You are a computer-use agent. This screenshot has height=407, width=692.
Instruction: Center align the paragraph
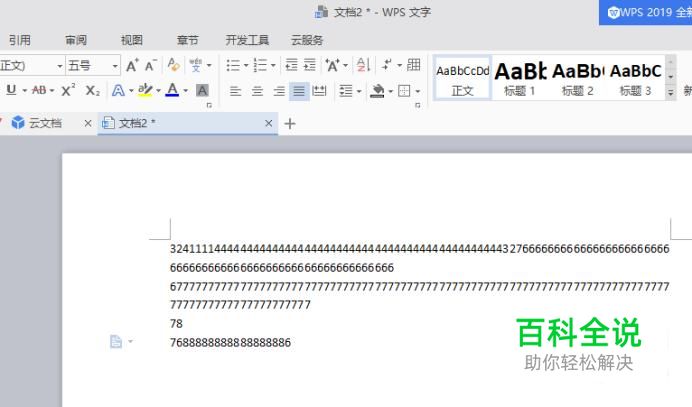[257, 91]
